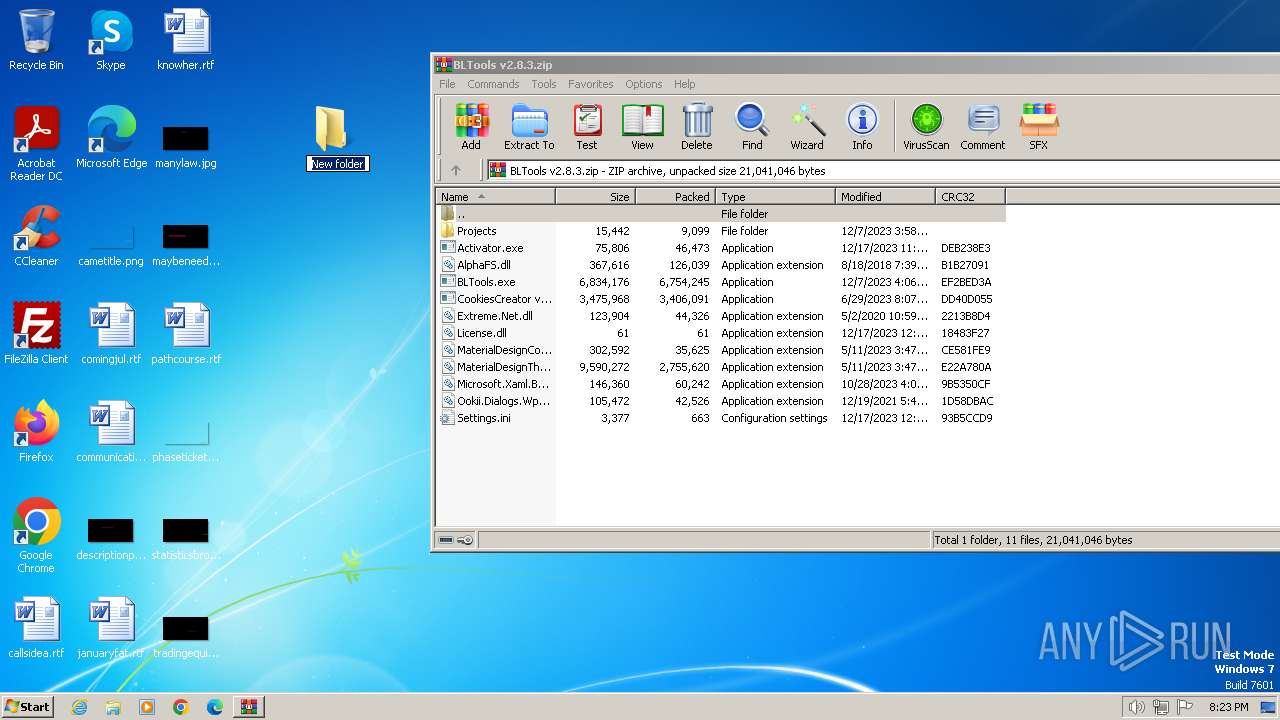Select BLTools.exe file
Screen dimensions: 1280x720
721,282
